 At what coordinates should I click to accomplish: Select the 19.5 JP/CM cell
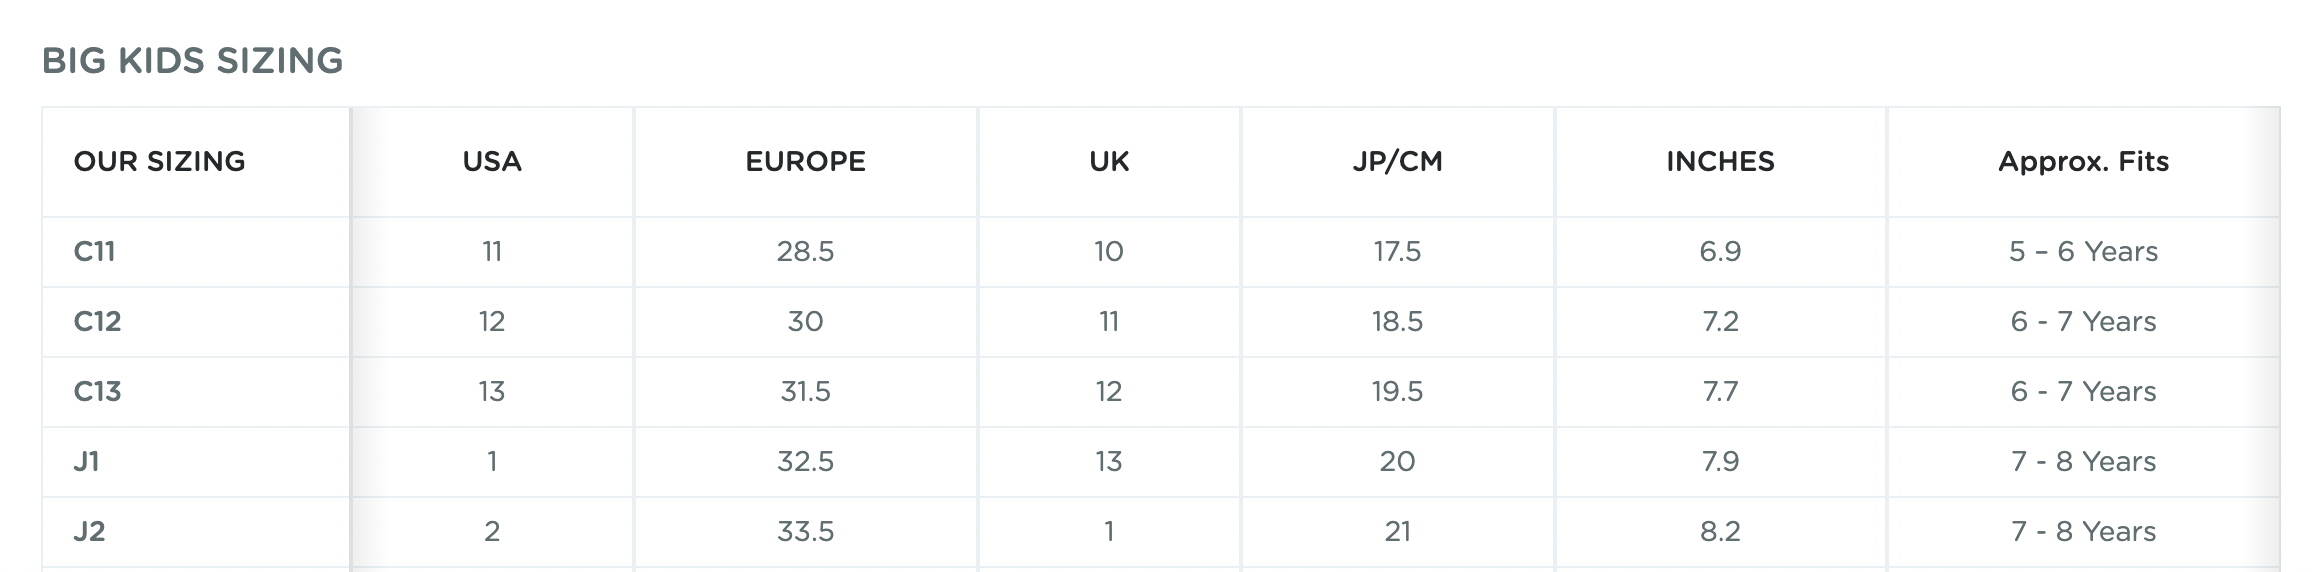point(1397,391)
